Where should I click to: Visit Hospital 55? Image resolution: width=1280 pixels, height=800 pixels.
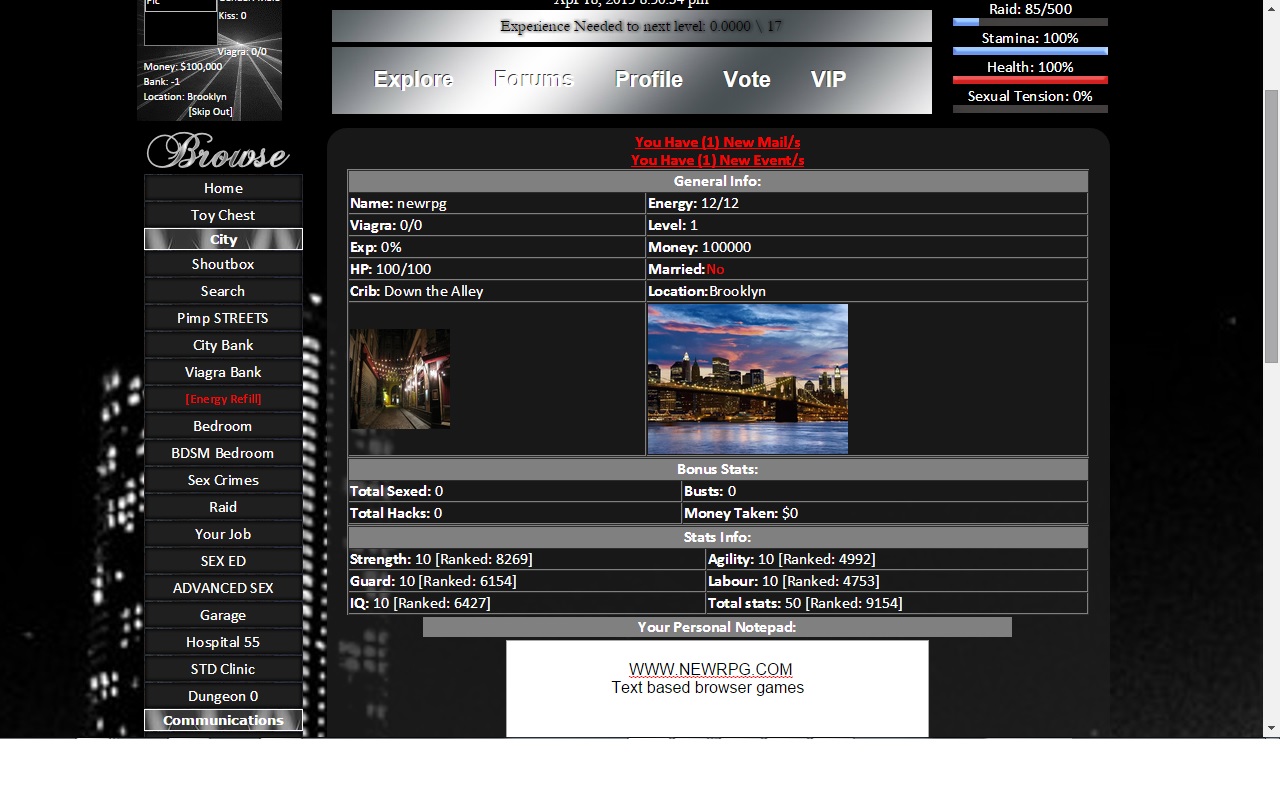tap(223, 642)
